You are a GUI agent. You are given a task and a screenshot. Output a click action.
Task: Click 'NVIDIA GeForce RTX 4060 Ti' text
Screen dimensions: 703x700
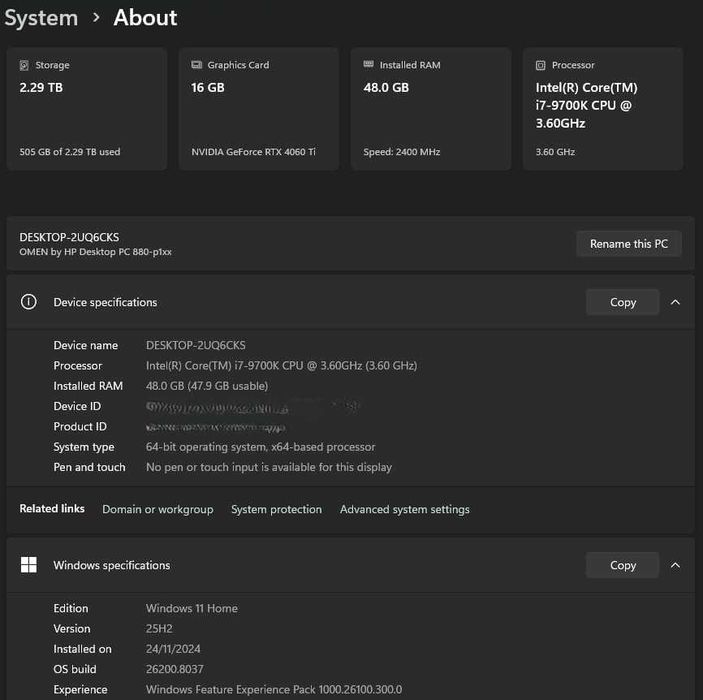(253, 152)
